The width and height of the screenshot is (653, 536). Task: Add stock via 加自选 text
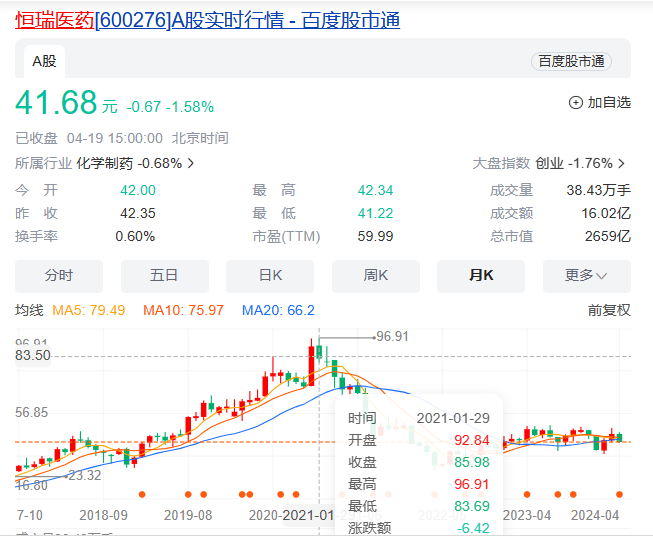coord(609,102)
